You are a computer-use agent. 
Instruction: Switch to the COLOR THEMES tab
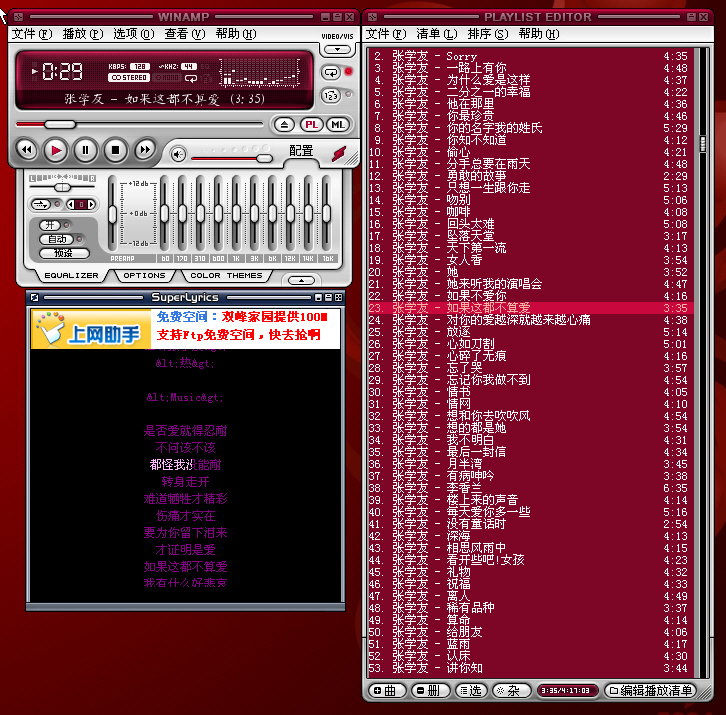(226, 276)
